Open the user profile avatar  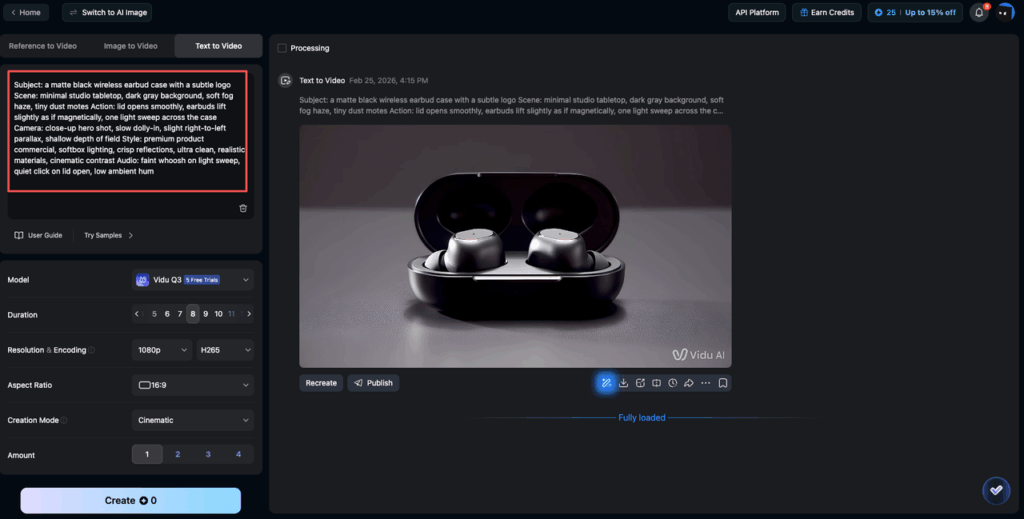click(x=1005, y=12)
